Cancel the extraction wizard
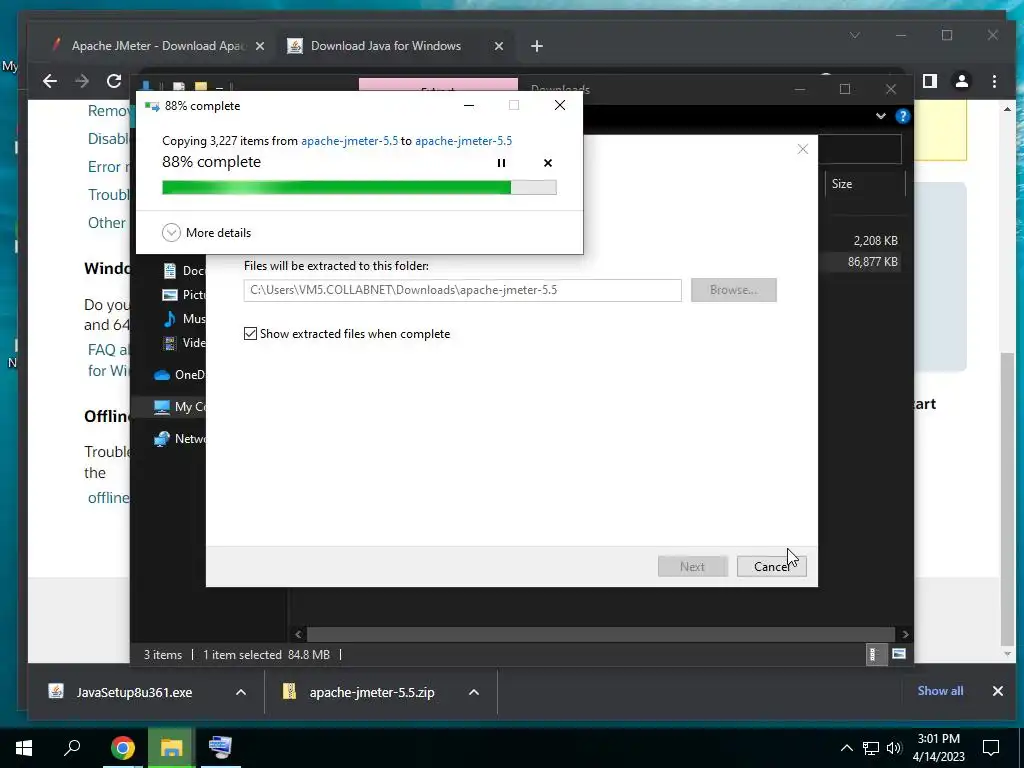The height and width of the screenshot is (768, 1024). pos(771,566)
